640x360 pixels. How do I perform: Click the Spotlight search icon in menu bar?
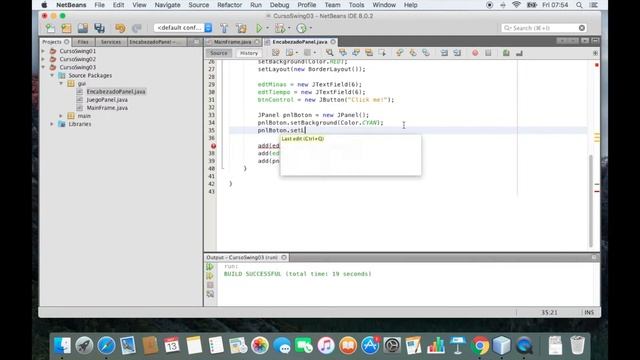coord(579,5)
